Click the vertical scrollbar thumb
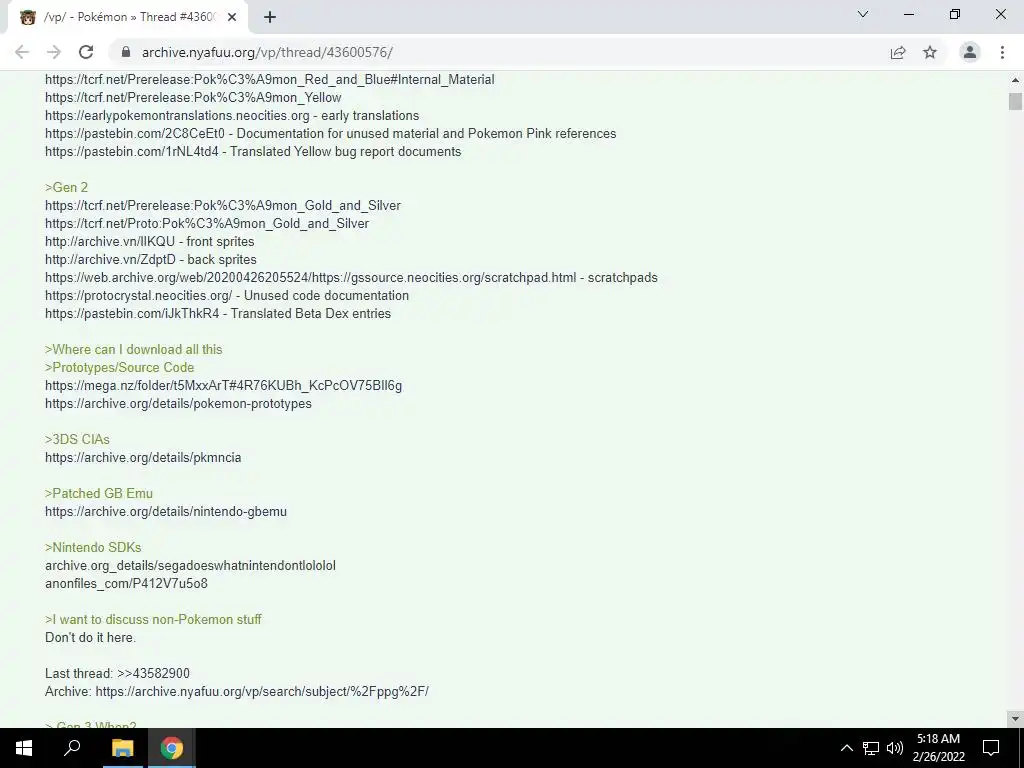Viewport: 1024px width, 768px height. pos(1015,101)
